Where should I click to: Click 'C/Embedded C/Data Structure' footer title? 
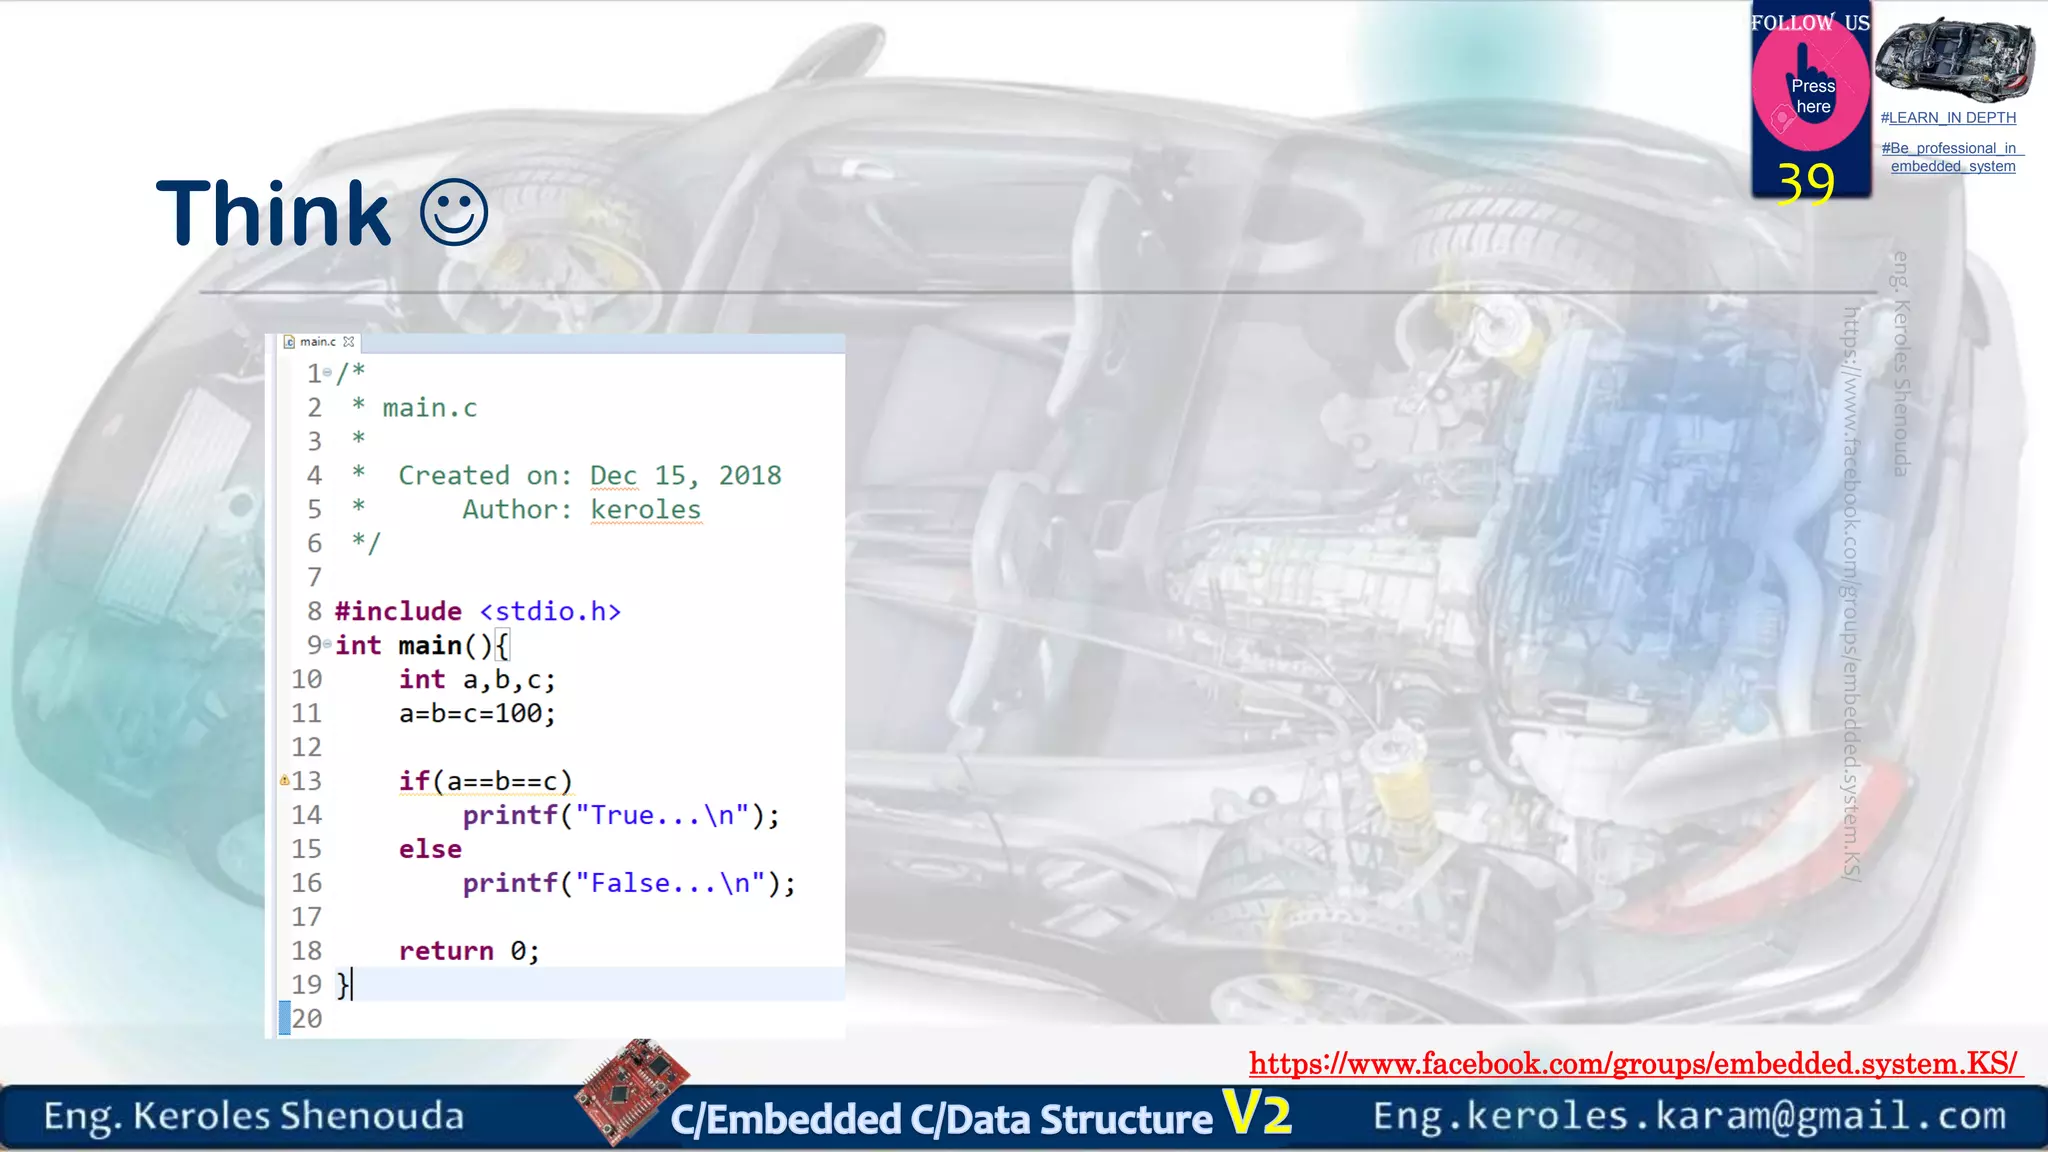point(941,1120)
